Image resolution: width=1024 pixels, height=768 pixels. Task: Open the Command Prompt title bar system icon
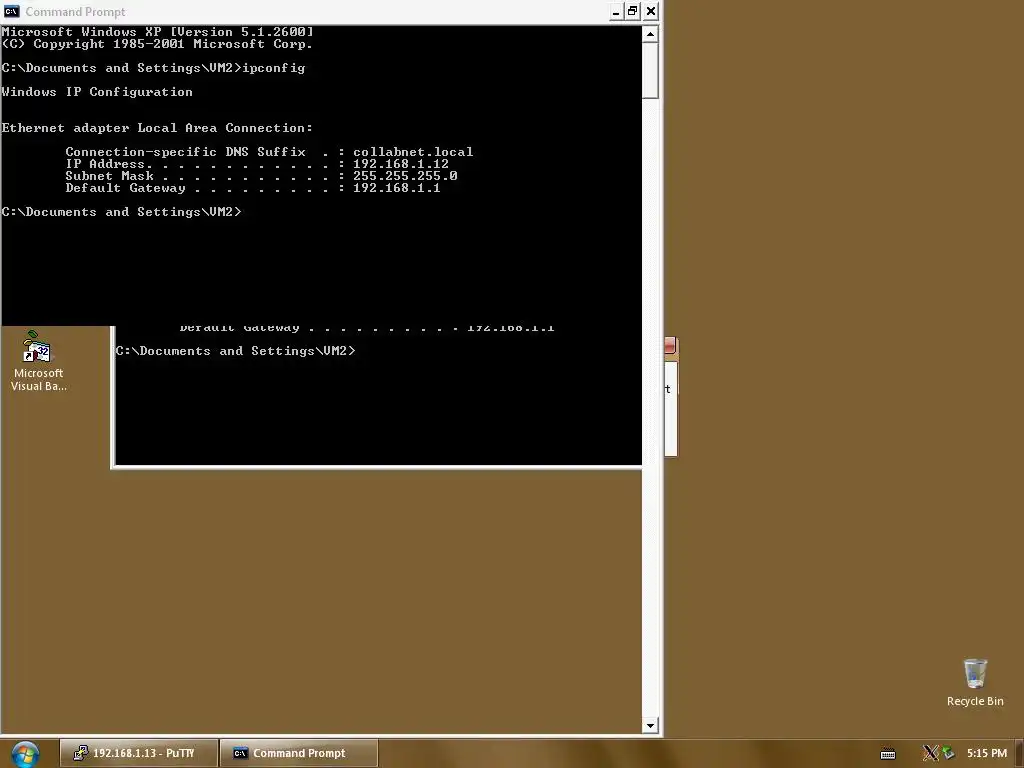(x=12, y=11)
